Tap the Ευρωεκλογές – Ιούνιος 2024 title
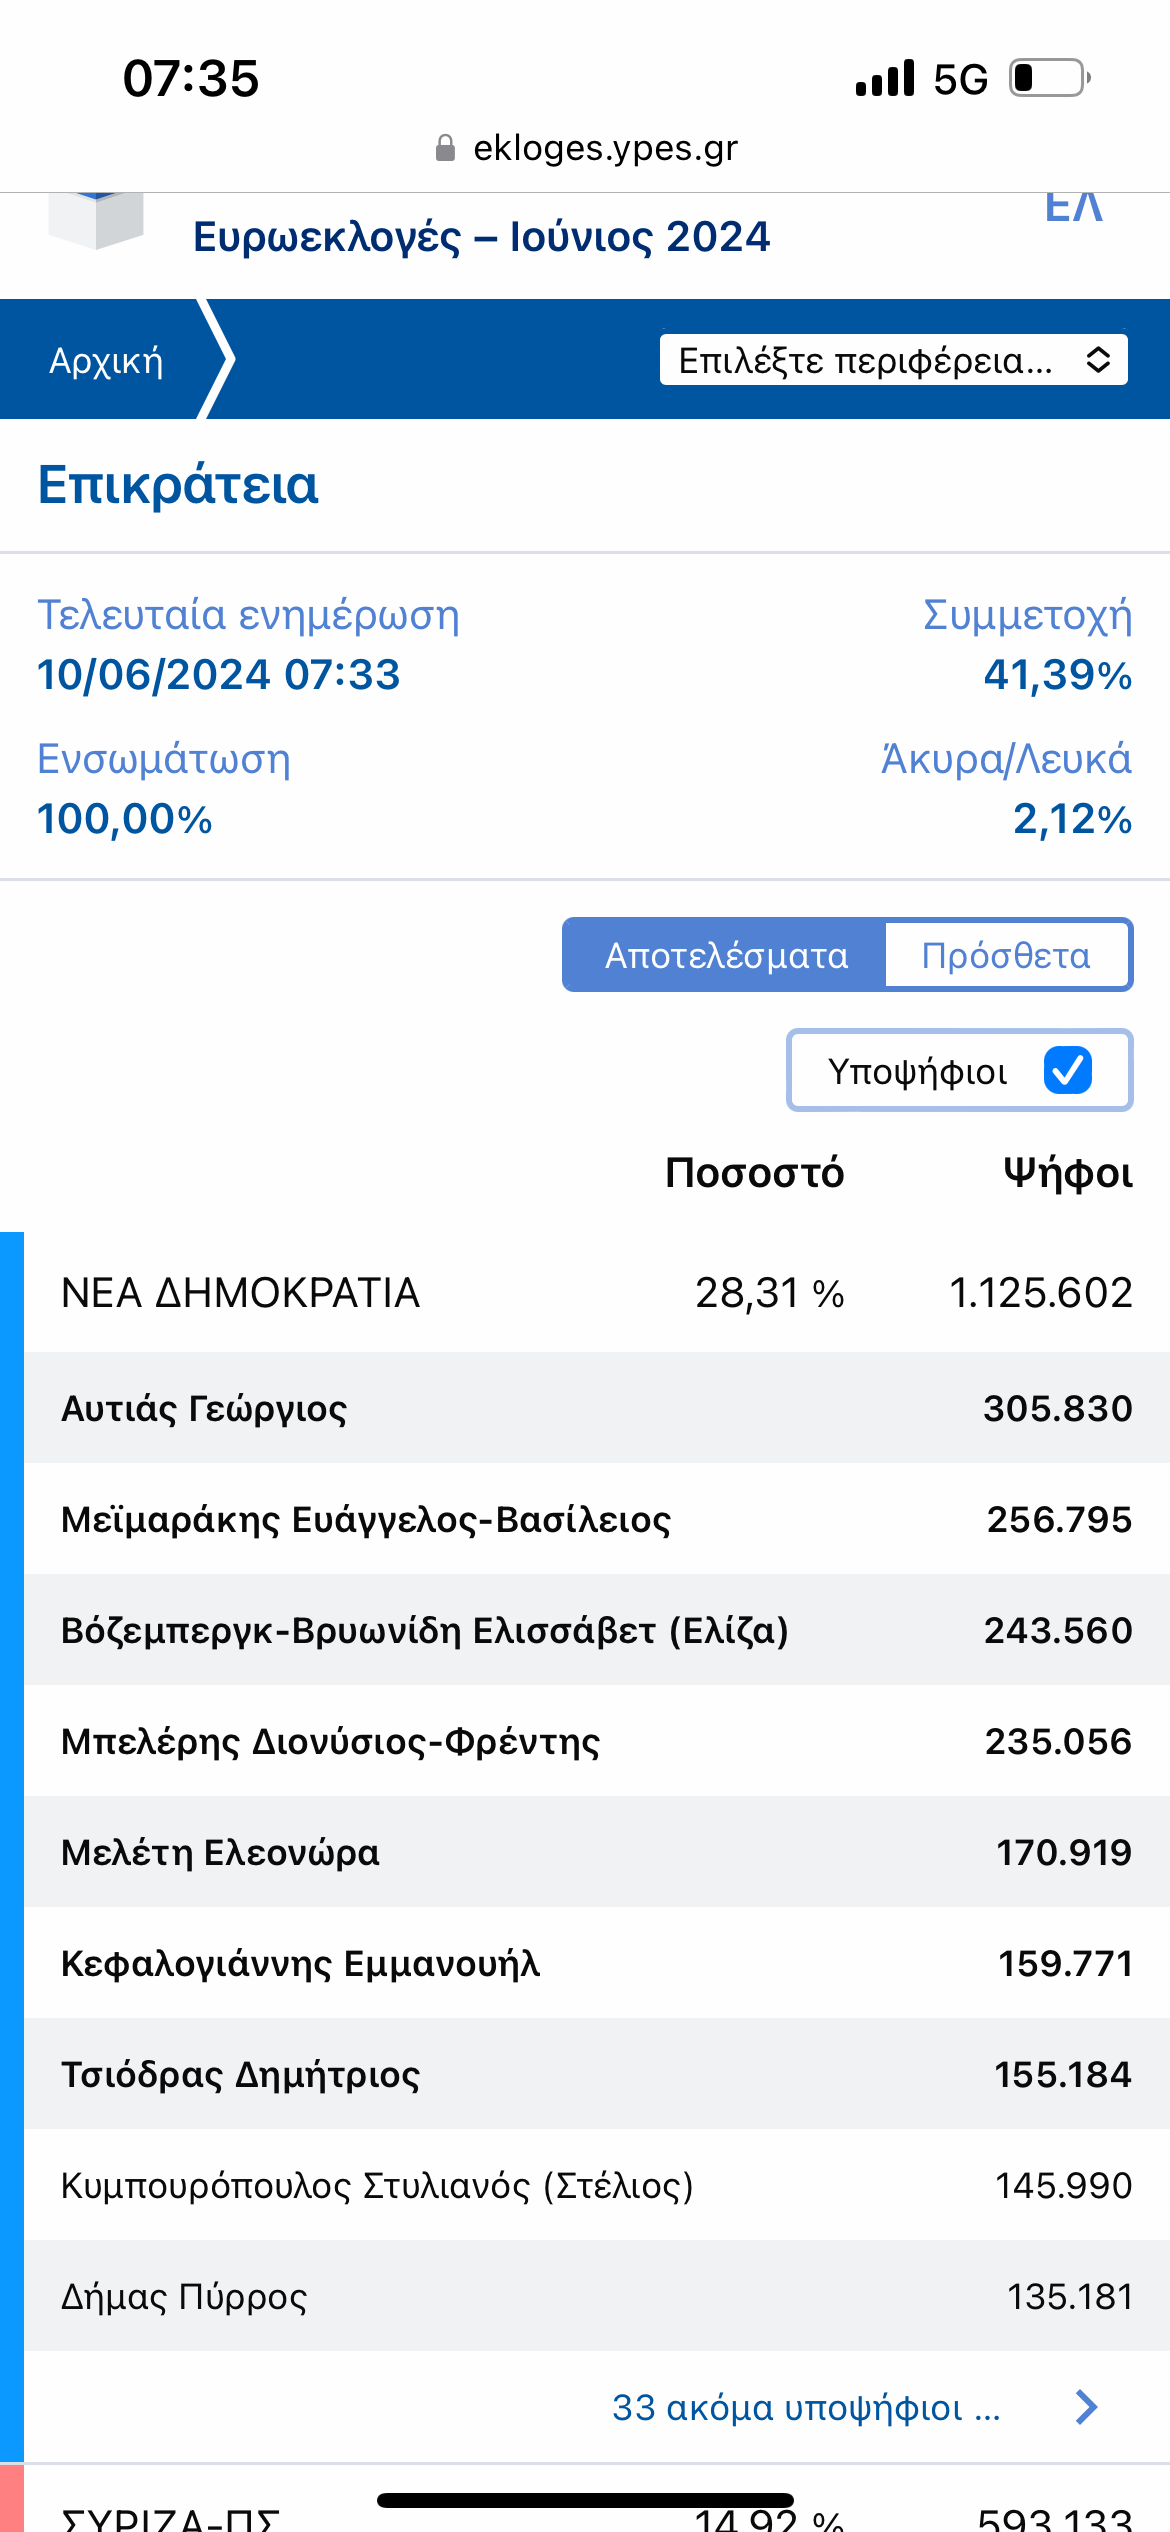 point(481,237)
